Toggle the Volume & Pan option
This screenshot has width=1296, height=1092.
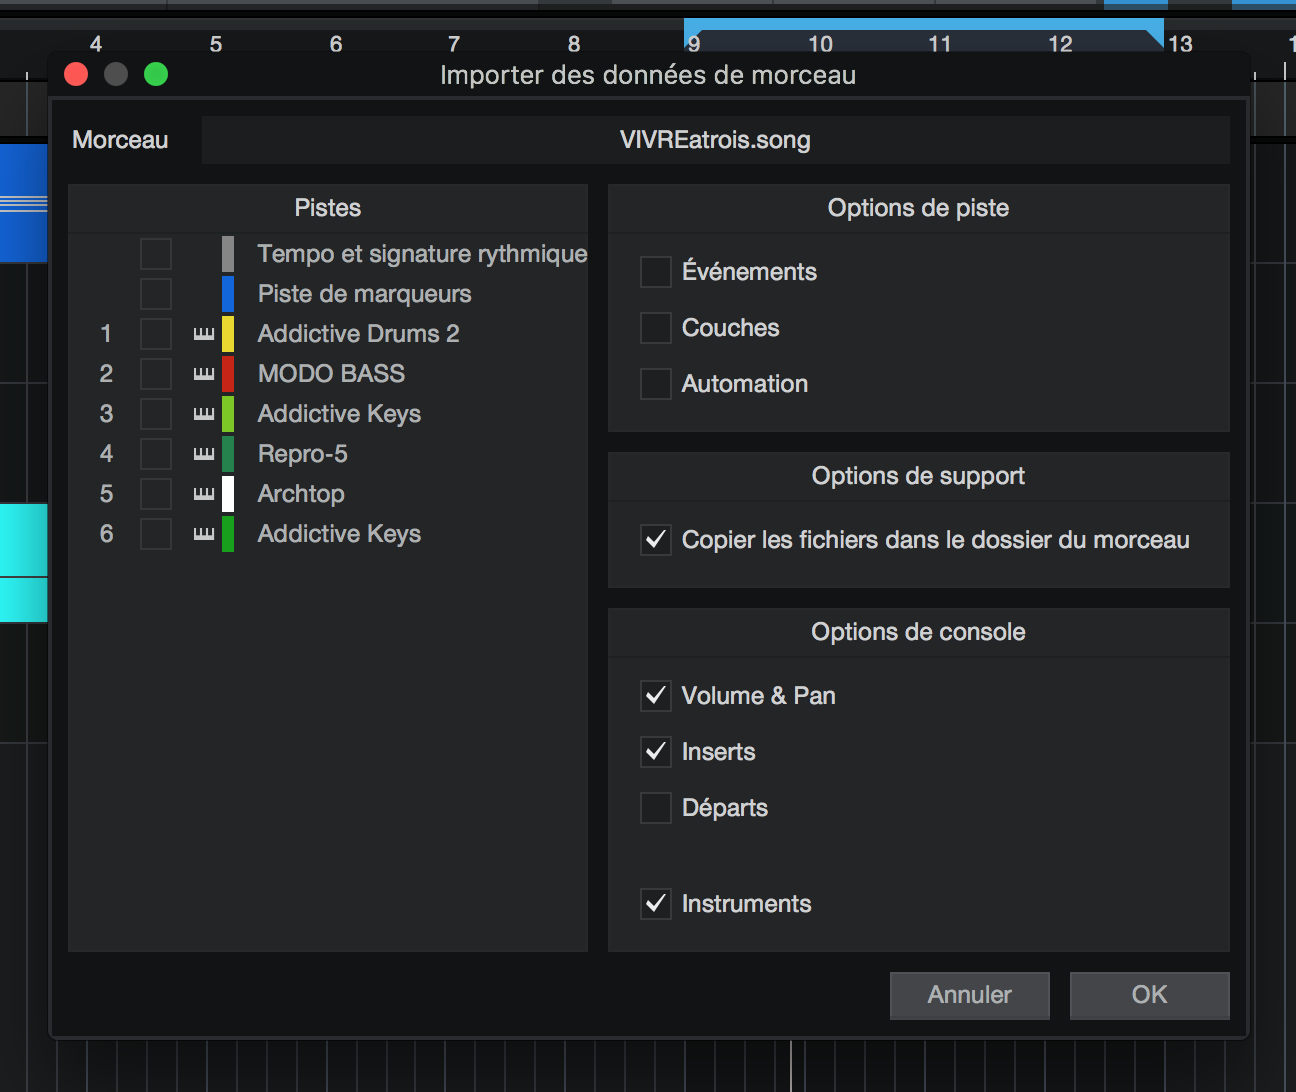[x=656, y=696]
